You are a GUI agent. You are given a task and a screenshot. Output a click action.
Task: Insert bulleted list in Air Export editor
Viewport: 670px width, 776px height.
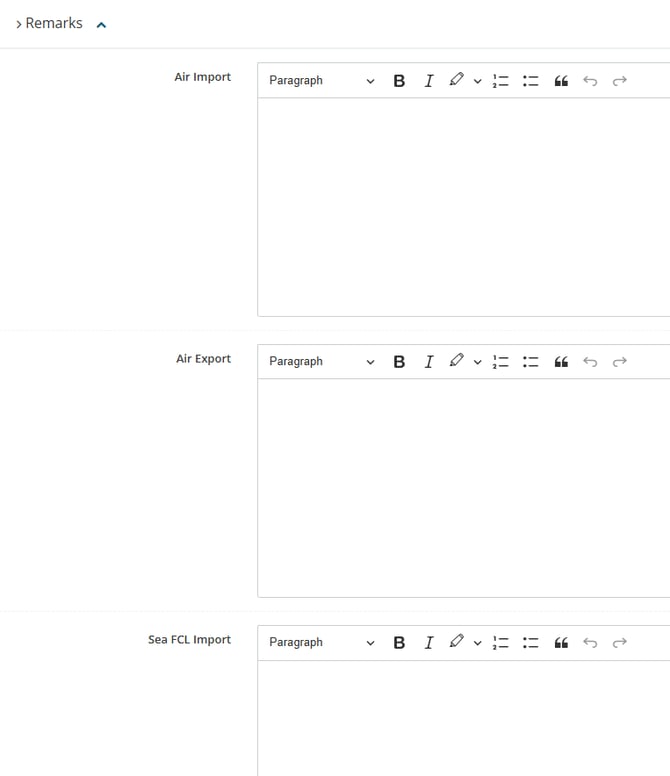point(531,362)
